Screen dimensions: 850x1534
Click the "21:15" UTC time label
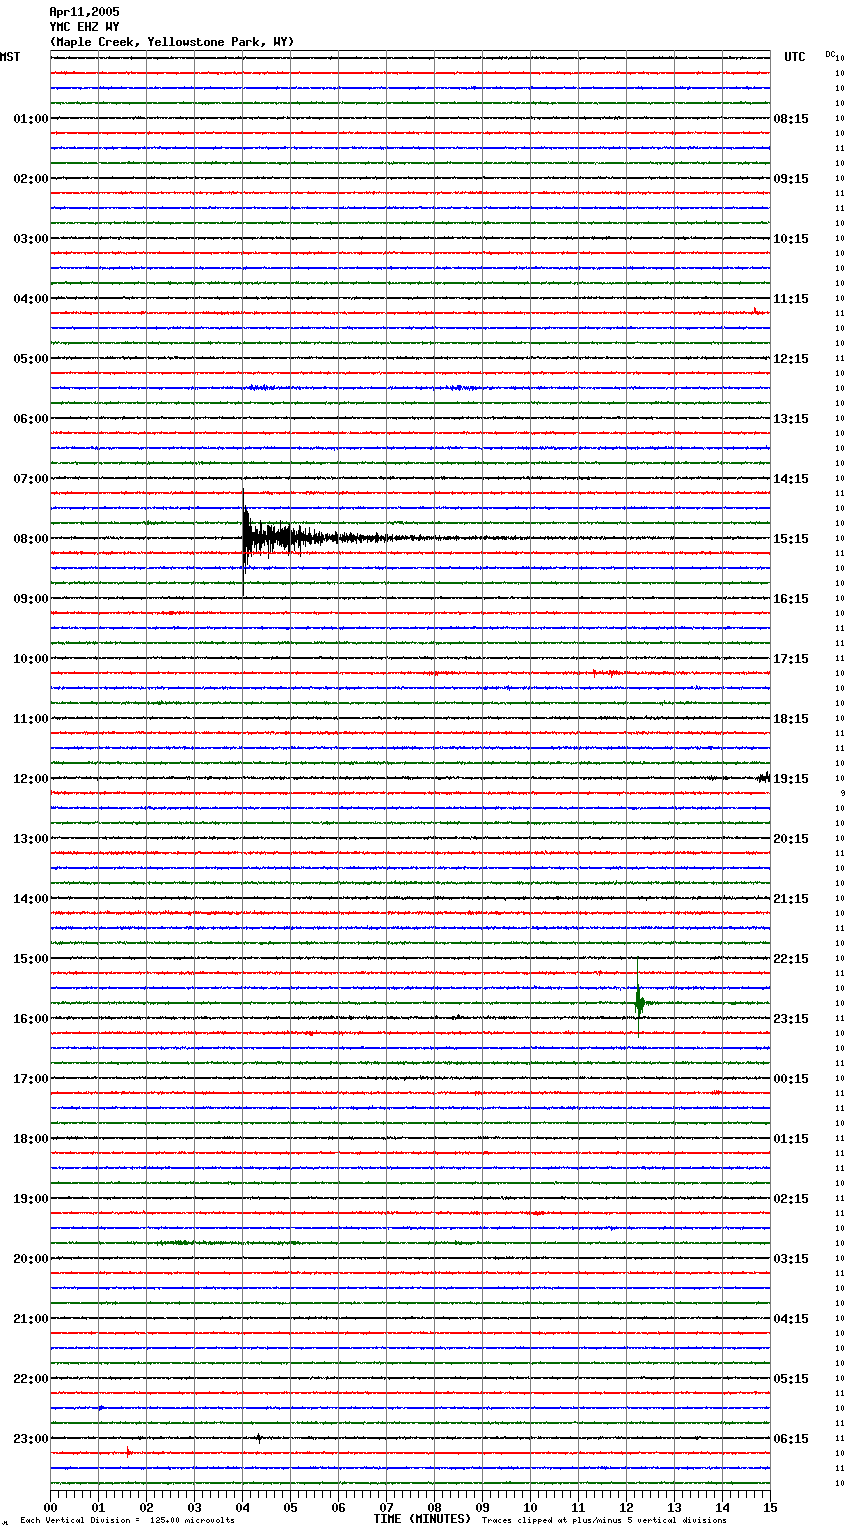791,899
